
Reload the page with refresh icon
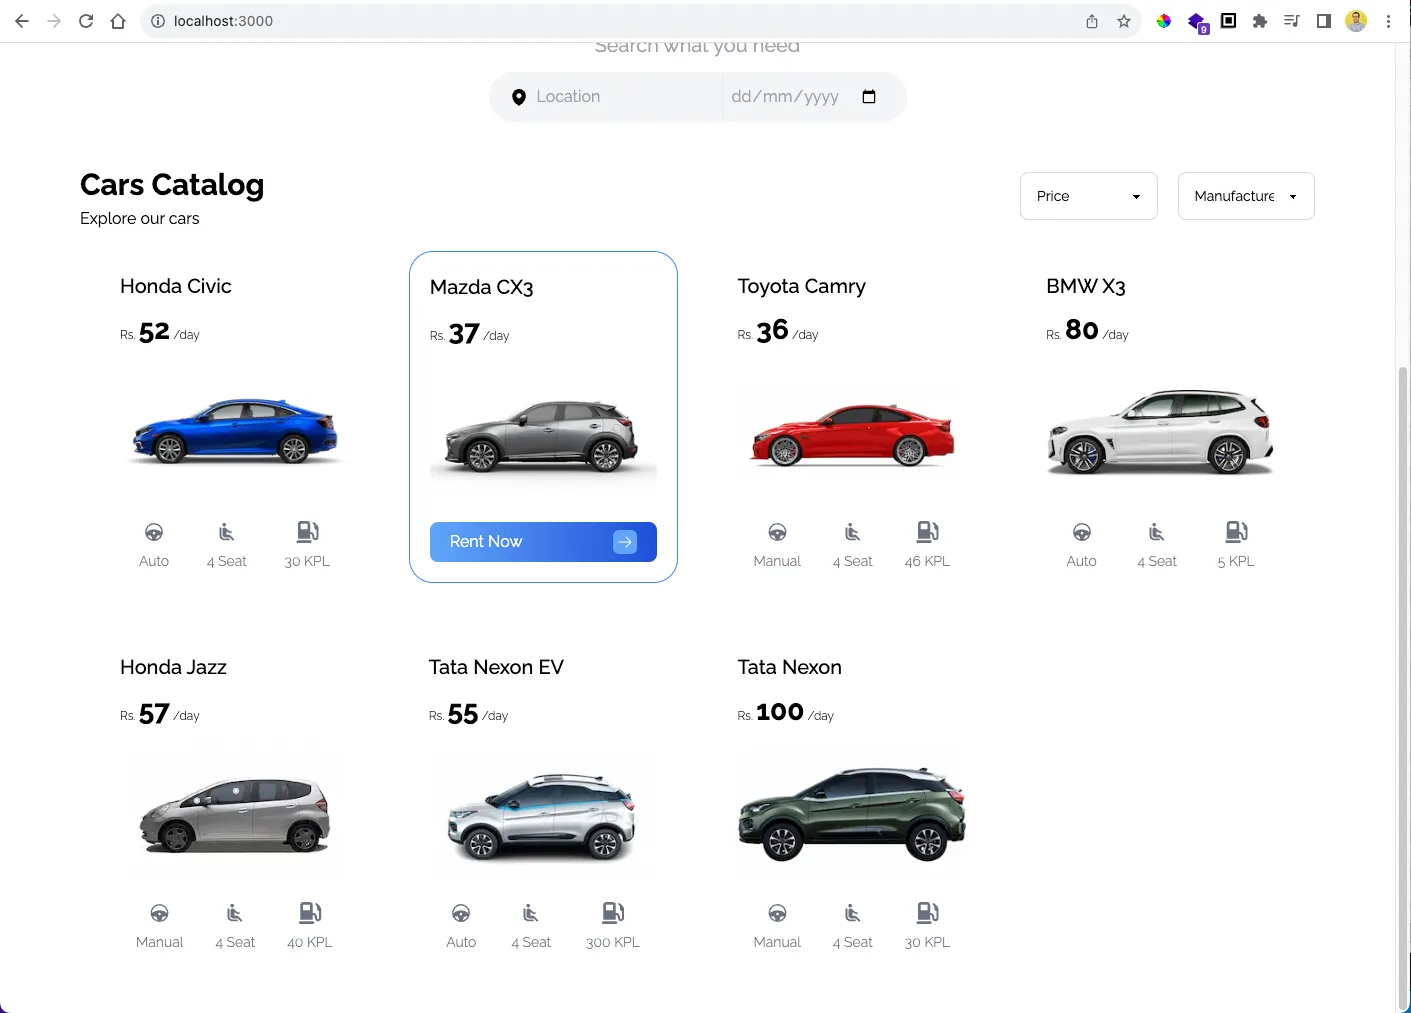(x=86, y=21)
